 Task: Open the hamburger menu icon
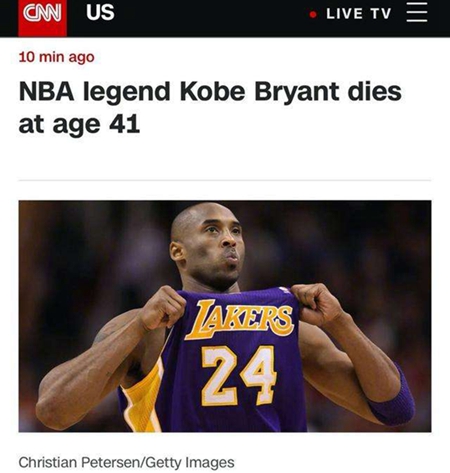click(x=417, y=12)
